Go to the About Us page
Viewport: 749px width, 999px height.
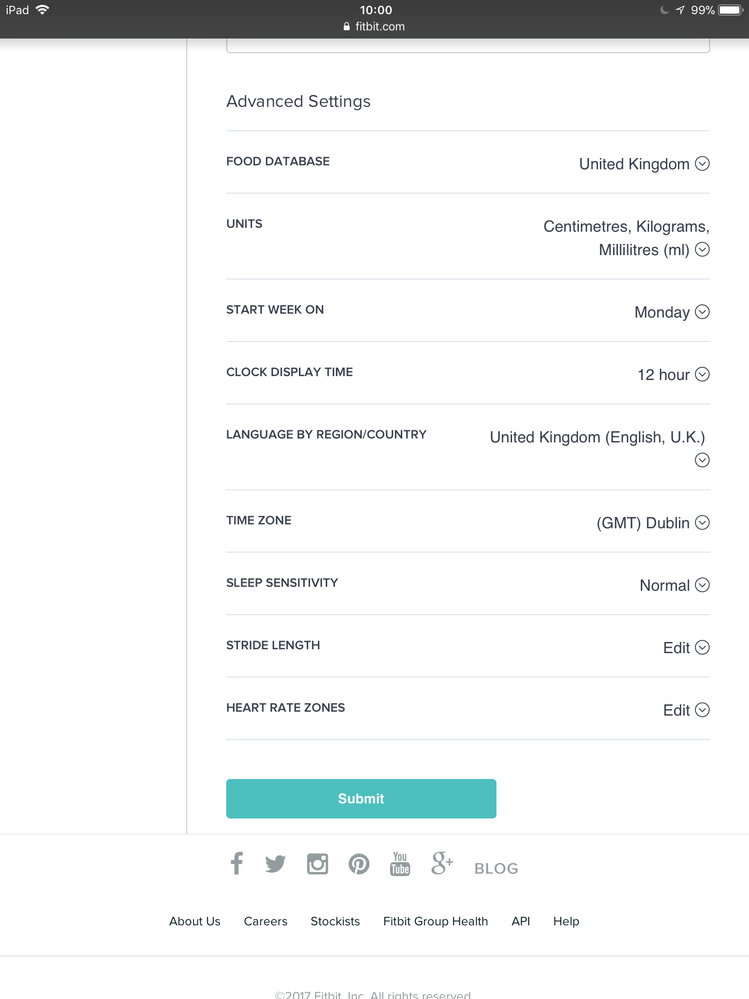point(194,921)
